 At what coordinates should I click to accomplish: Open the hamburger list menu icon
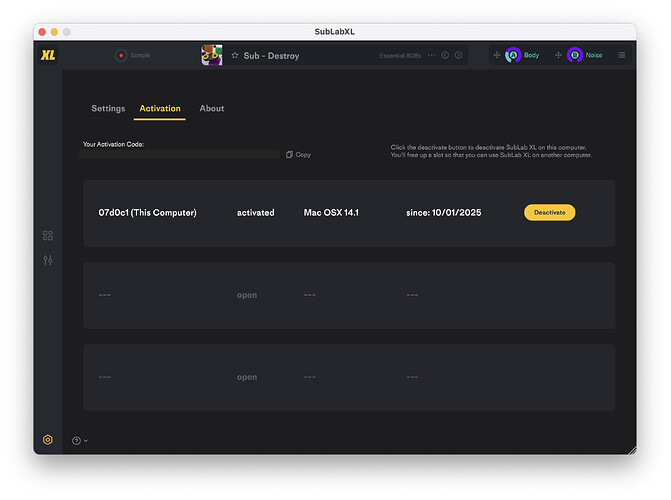[621, 55]
